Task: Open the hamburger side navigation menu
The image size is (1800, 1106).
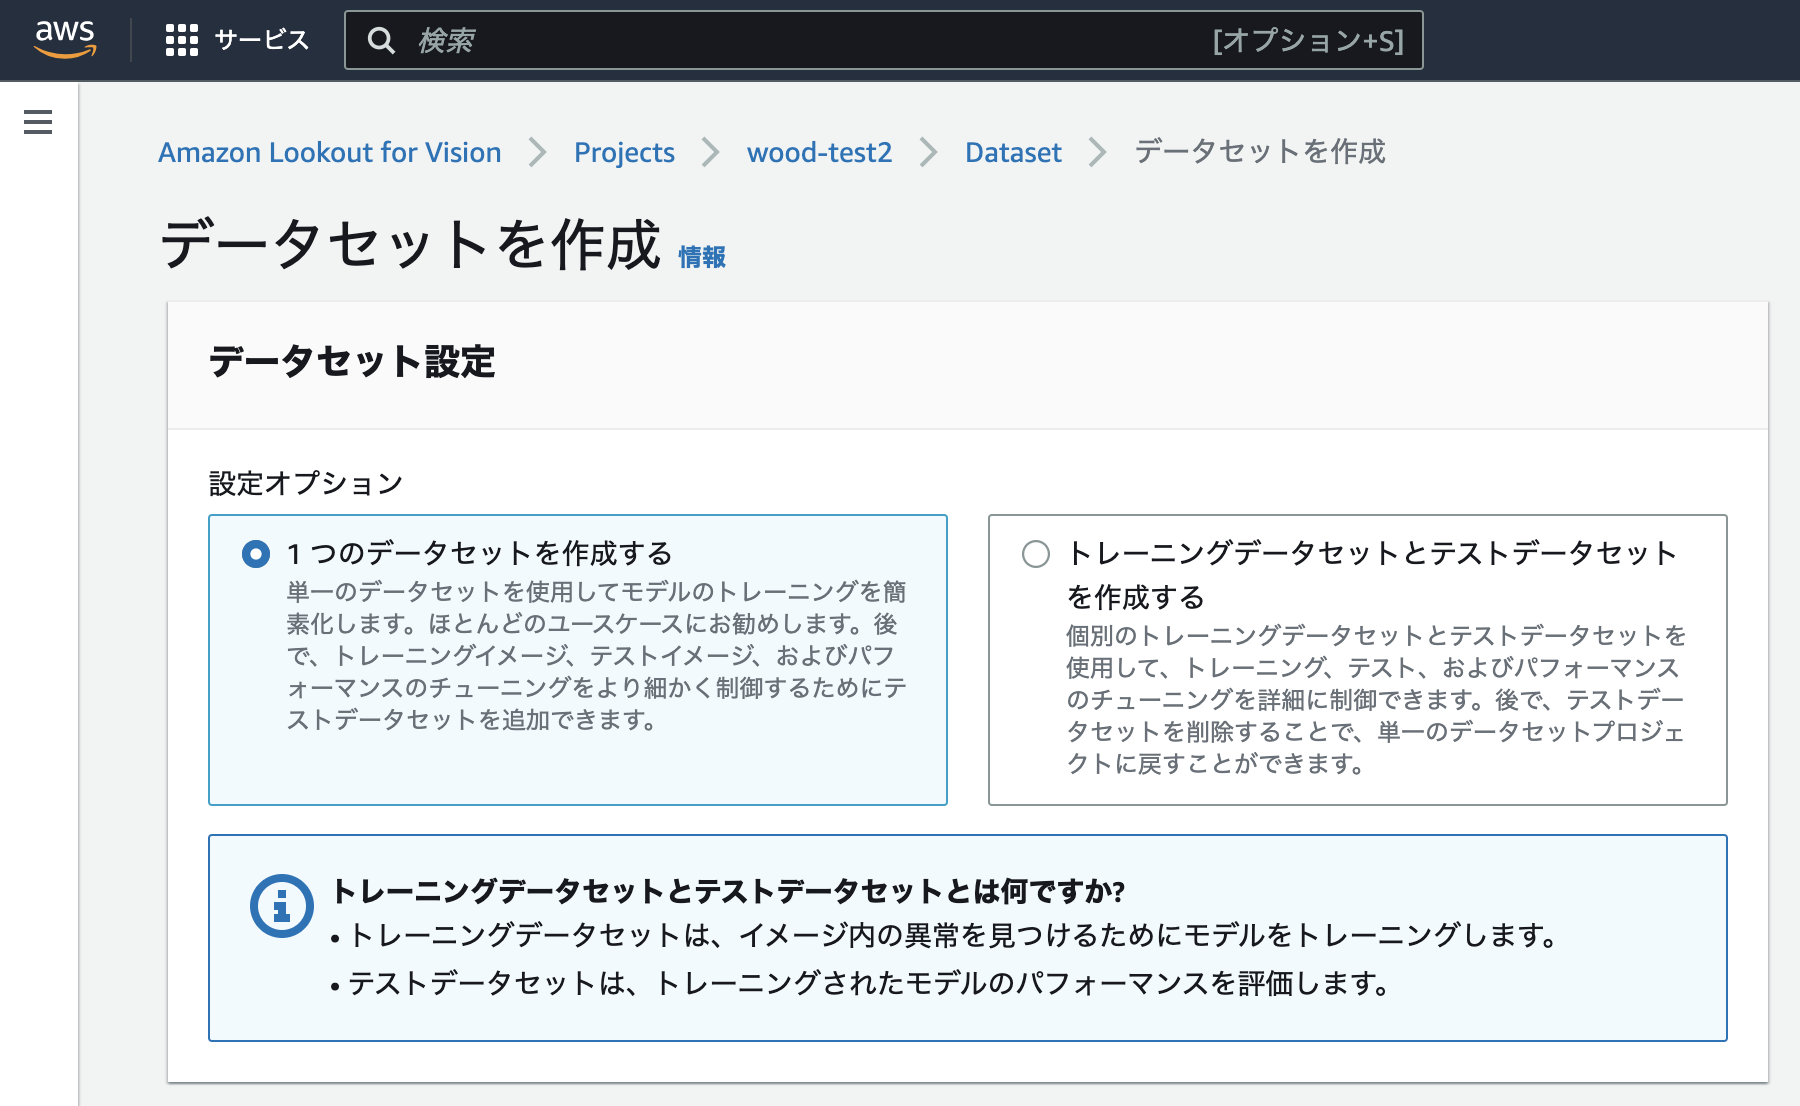Action: [38, 122]
